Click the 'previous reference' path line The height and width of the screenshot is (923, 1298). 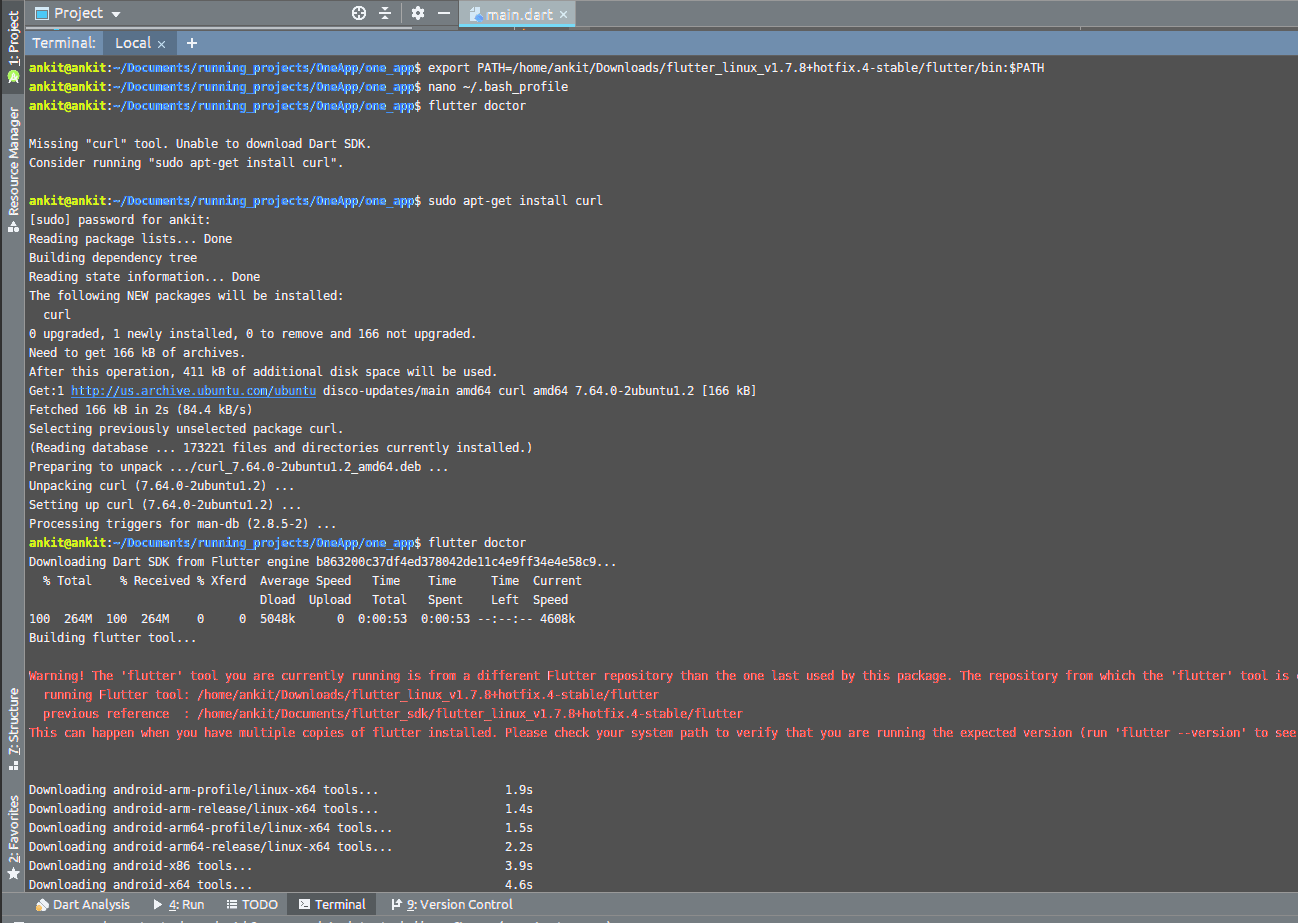393,714
